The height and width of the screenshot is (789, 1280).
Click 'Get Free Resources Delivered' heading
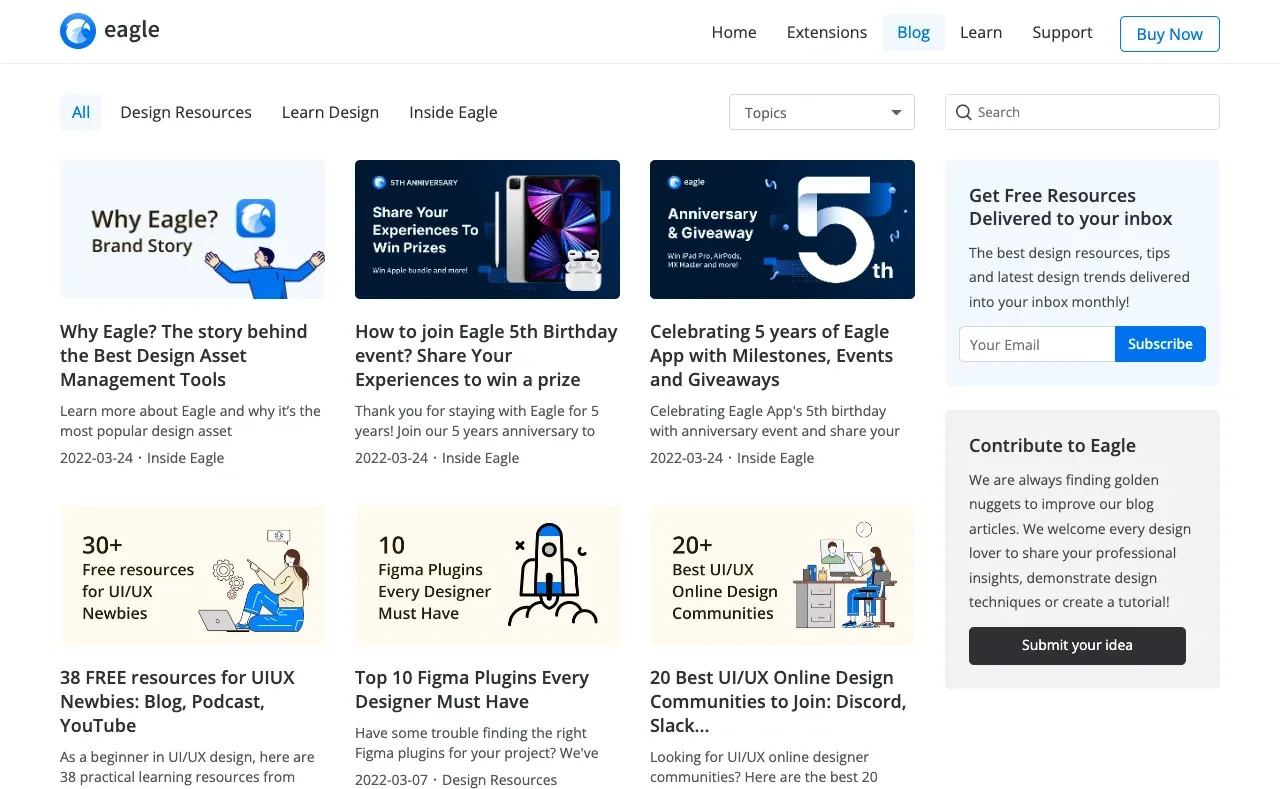[1071, 207]
